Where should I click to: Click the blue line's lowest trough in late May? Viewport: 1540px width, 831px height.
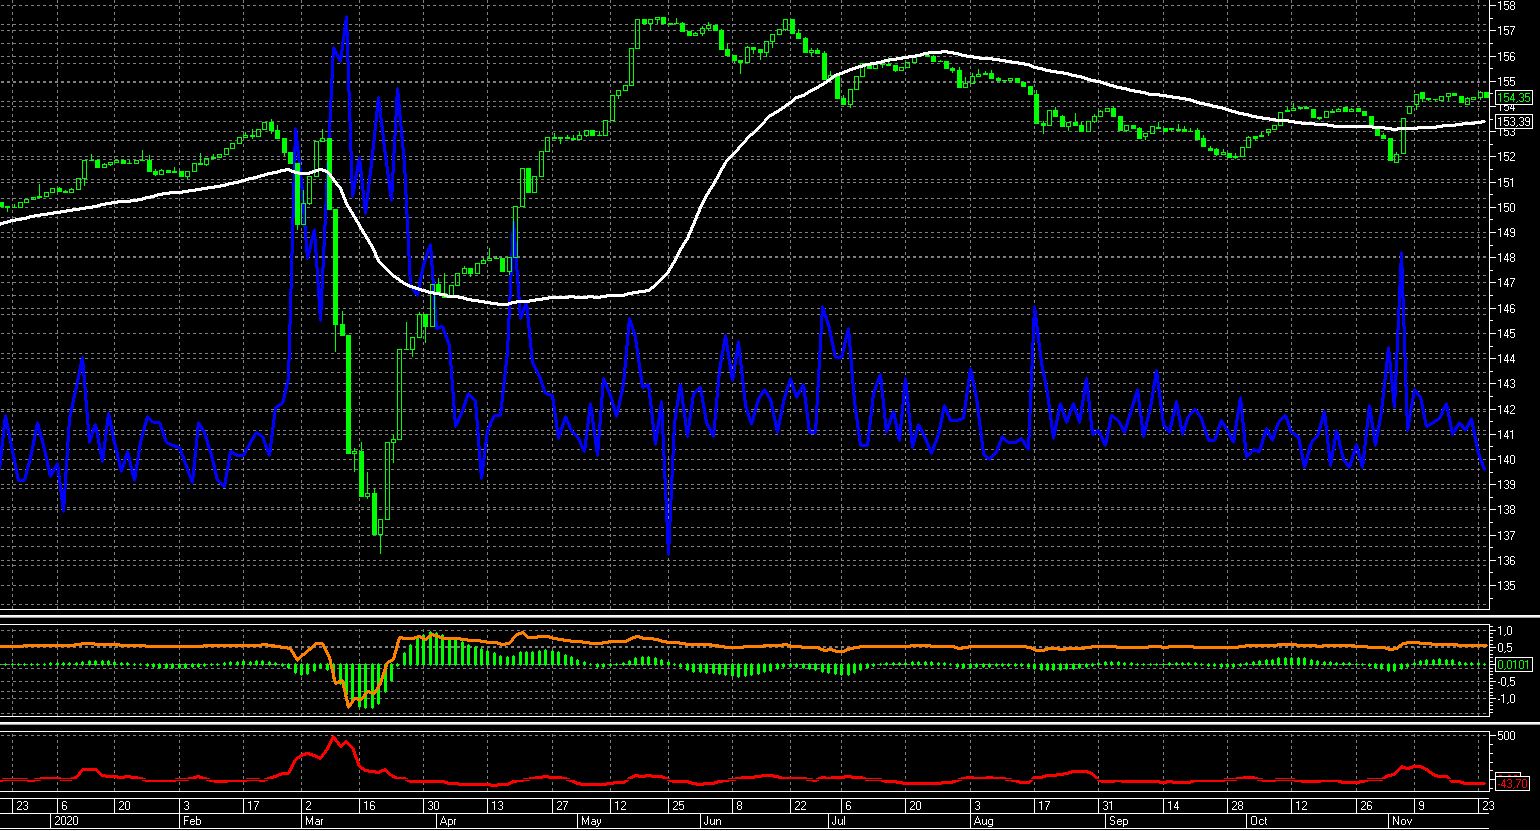pos(667,553)
